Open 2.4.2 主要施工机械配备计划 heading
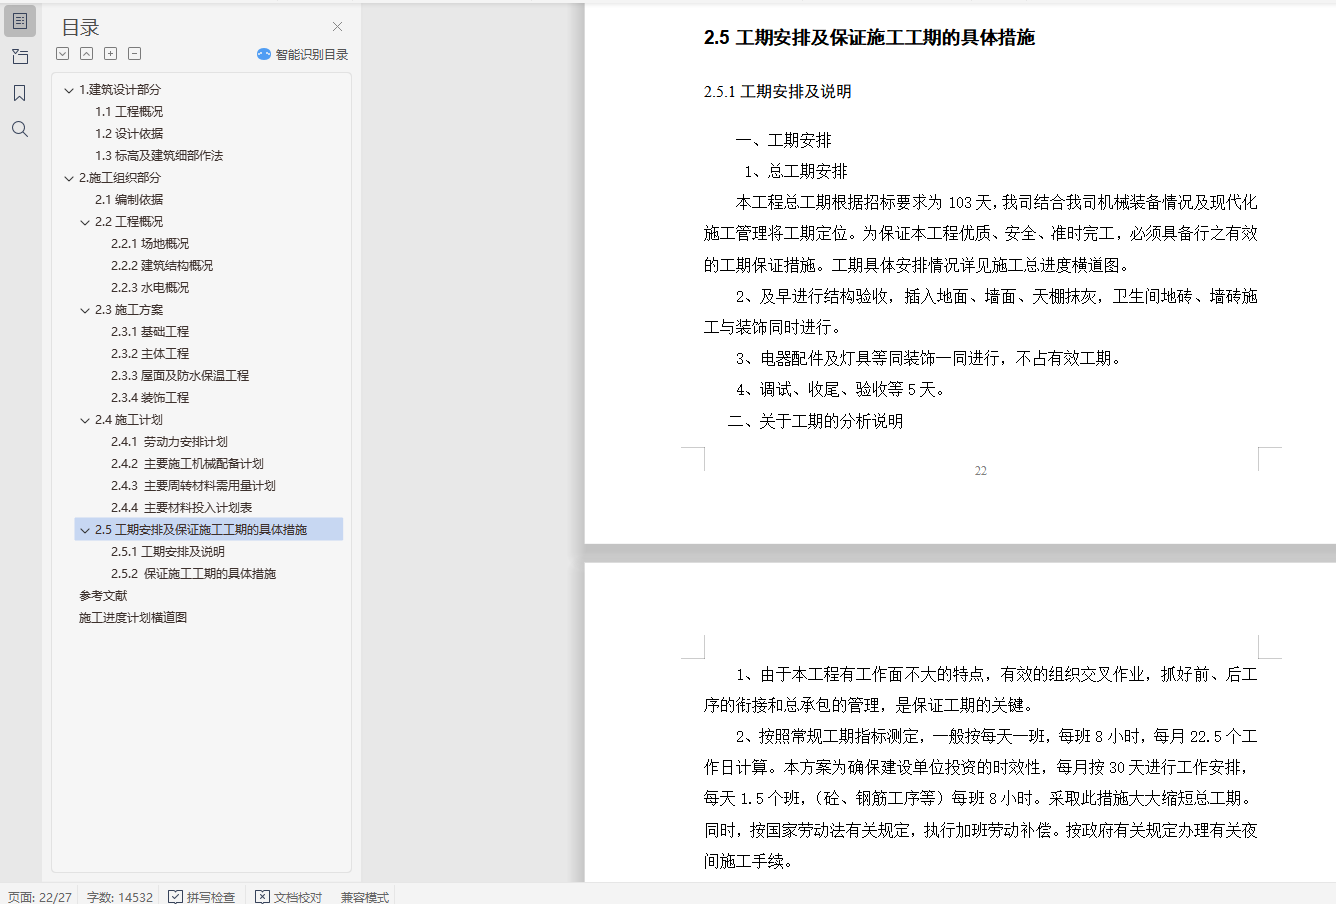 click(x=187, y=464)
